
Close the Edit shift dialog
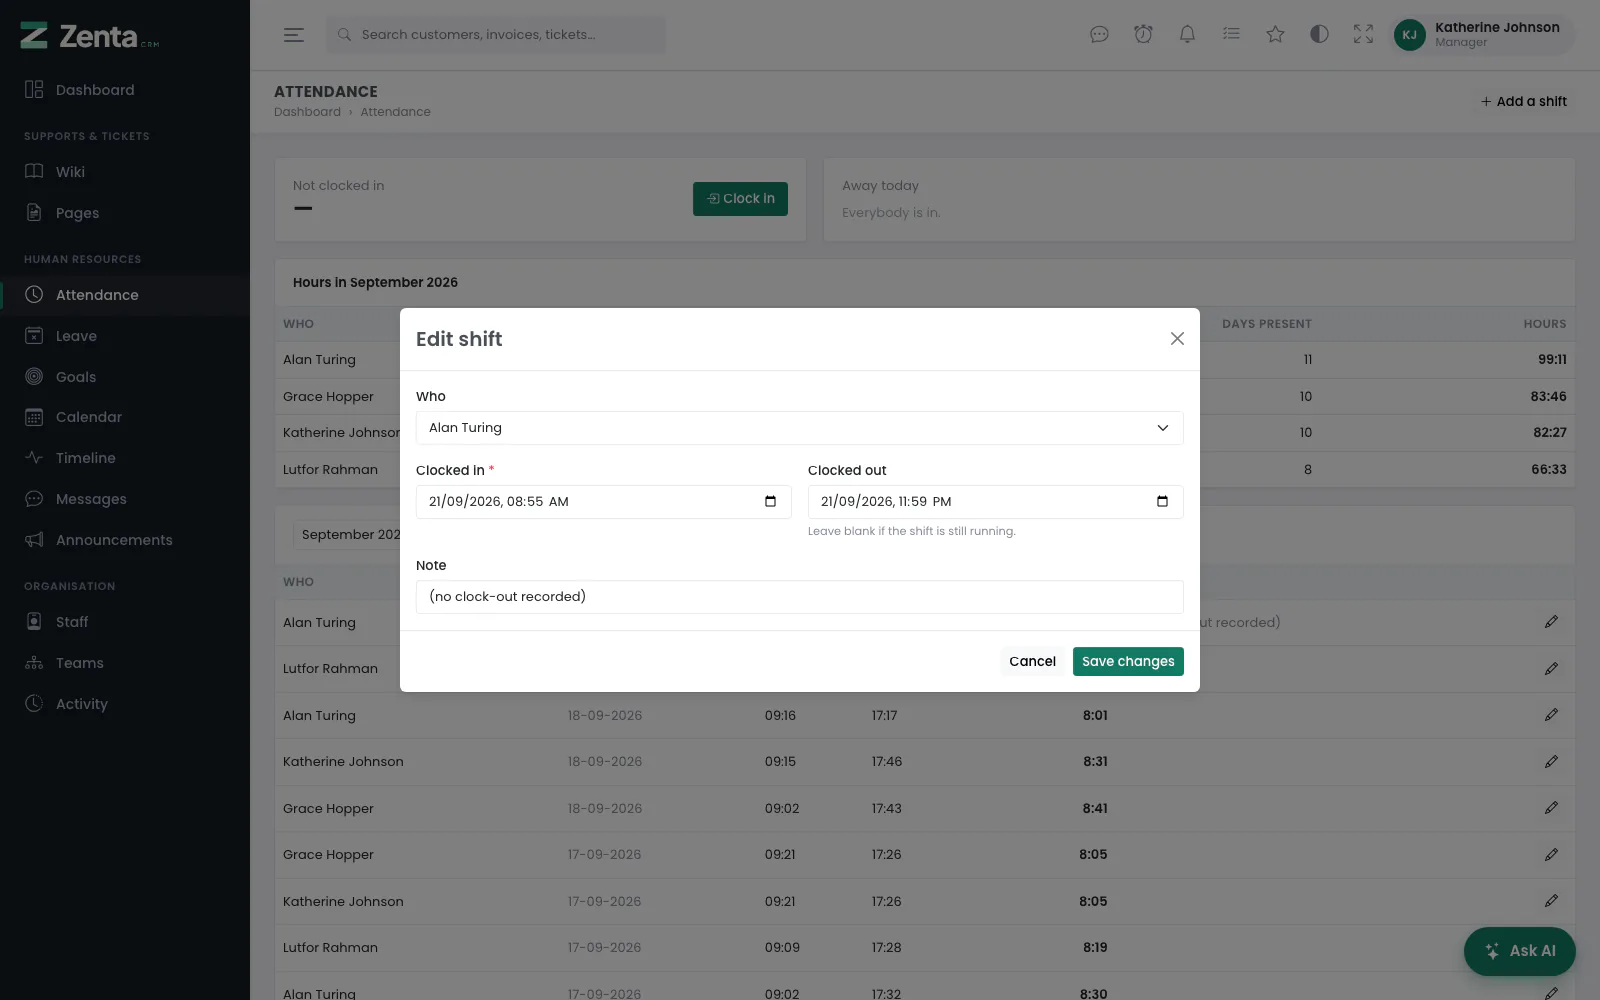pyautogui.click(x=1177, y=339)
